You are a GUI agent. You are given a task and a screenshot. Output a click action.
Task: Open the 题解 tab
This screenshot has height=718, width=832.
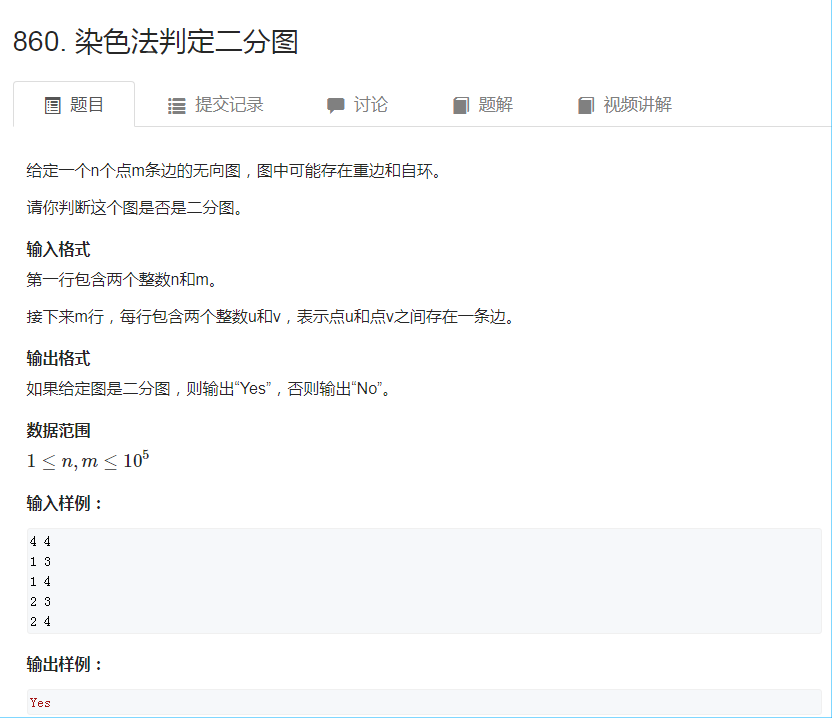(494, 103)
